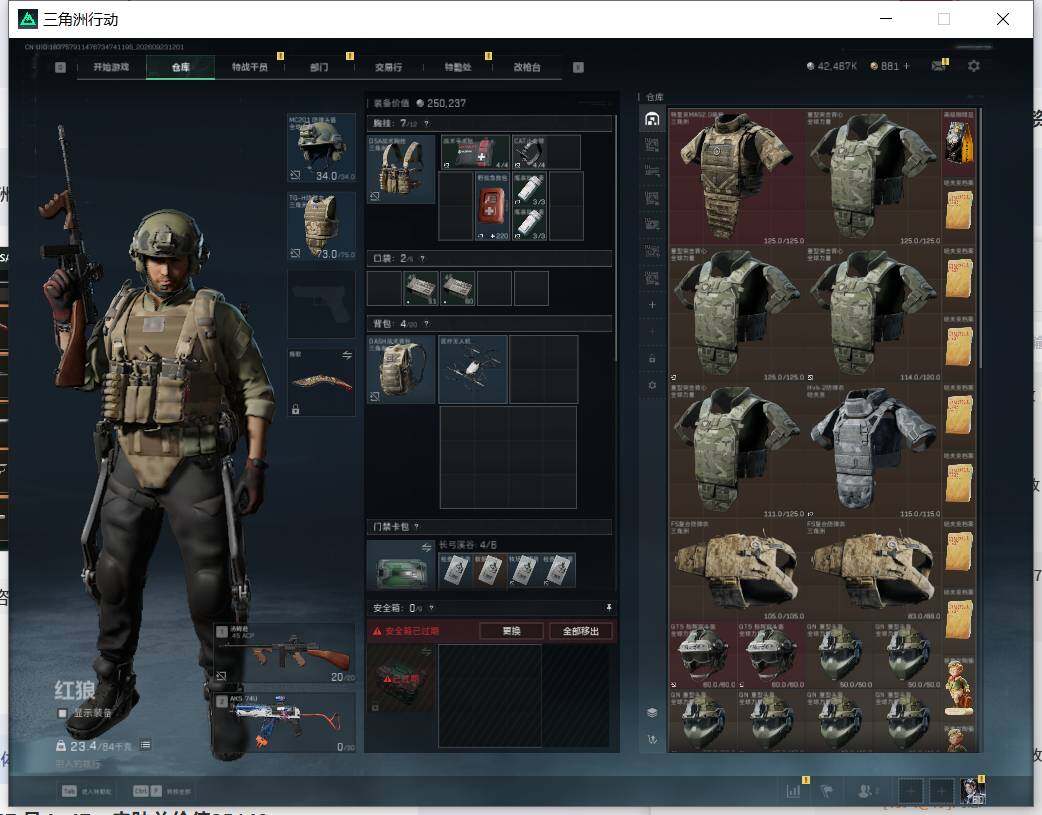Viewport: 1042px width, 815px height.
Task: Click the pin icon on 安全箱 header
Action: tap(608, 608)
